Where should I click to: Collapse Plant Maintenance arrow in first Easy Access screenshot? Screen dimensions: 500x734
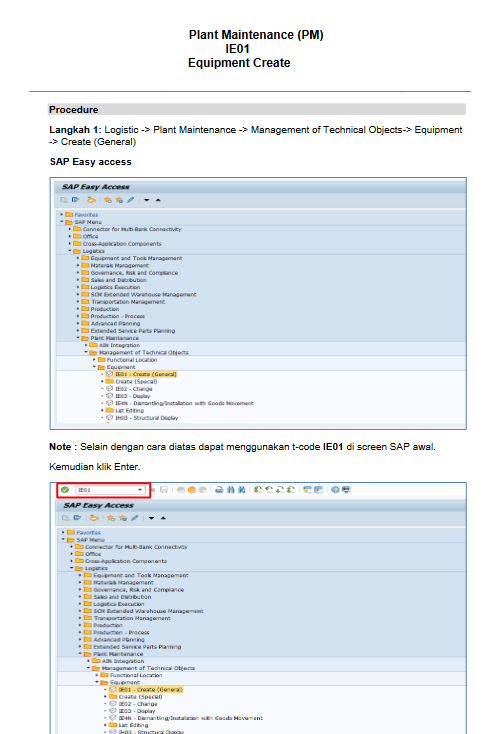pos(78,338)
